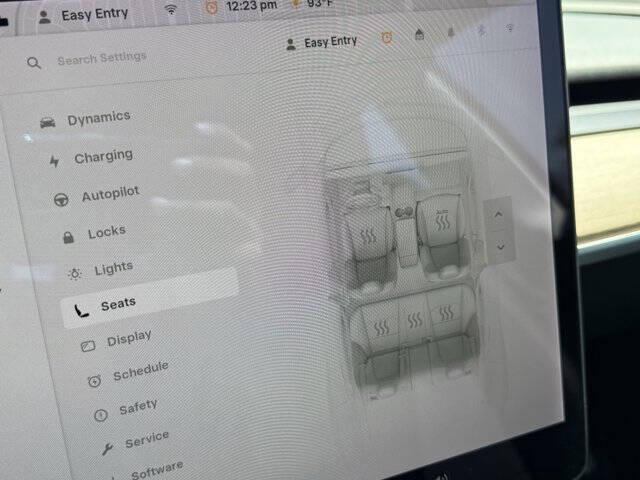
Task: Click the wrench icon beside Service
Action: pos(107,449)
